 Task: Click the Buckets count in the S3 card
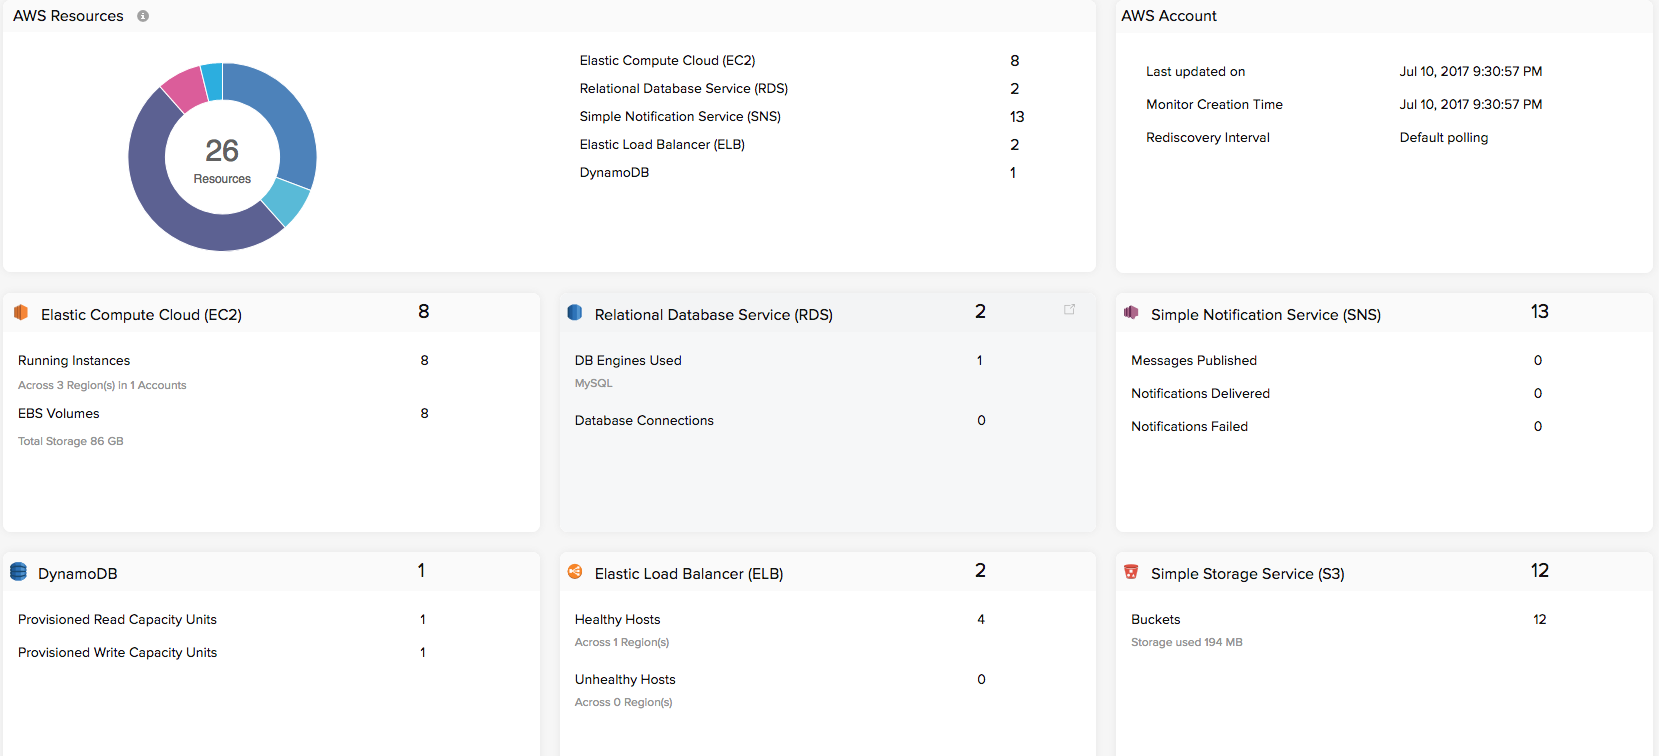click(x=1538, y=619)
